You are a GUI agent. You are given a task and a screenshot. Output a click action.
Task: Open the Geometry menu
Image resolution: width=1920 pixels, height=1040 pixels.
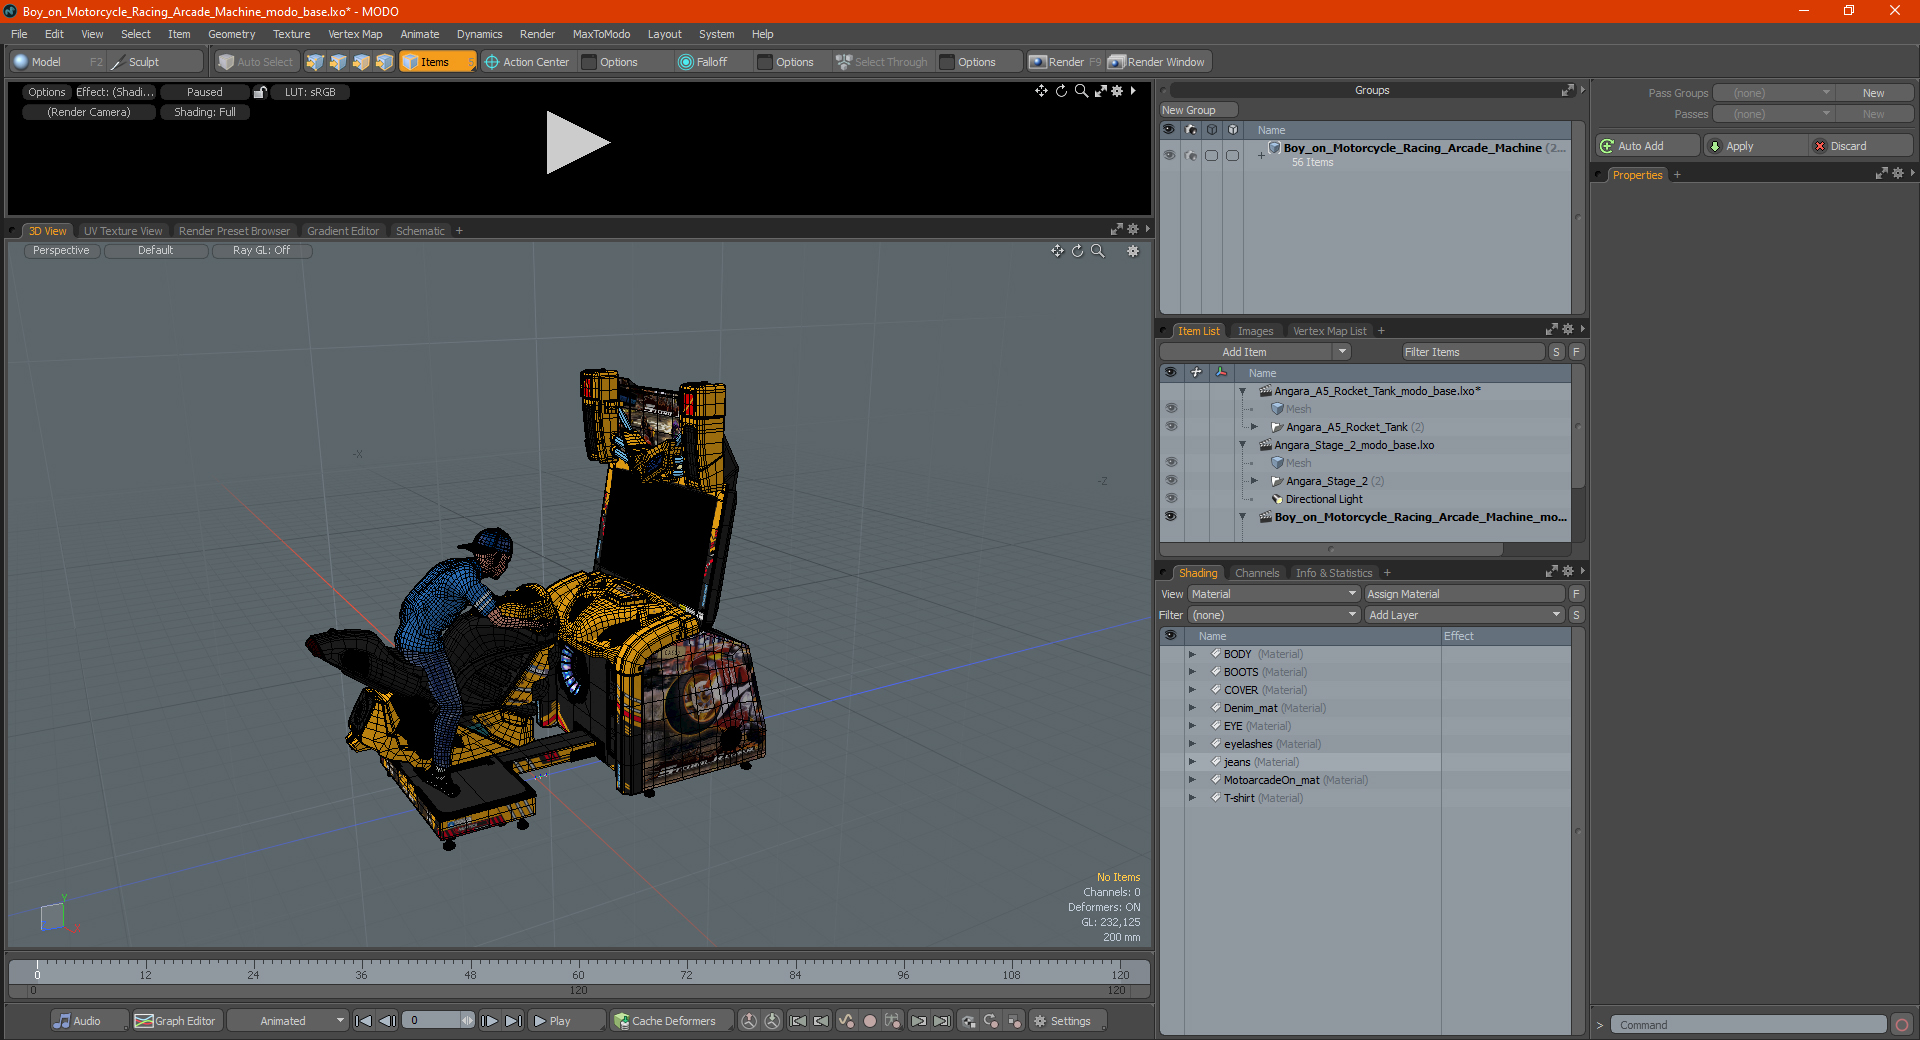tap(231, 34)
